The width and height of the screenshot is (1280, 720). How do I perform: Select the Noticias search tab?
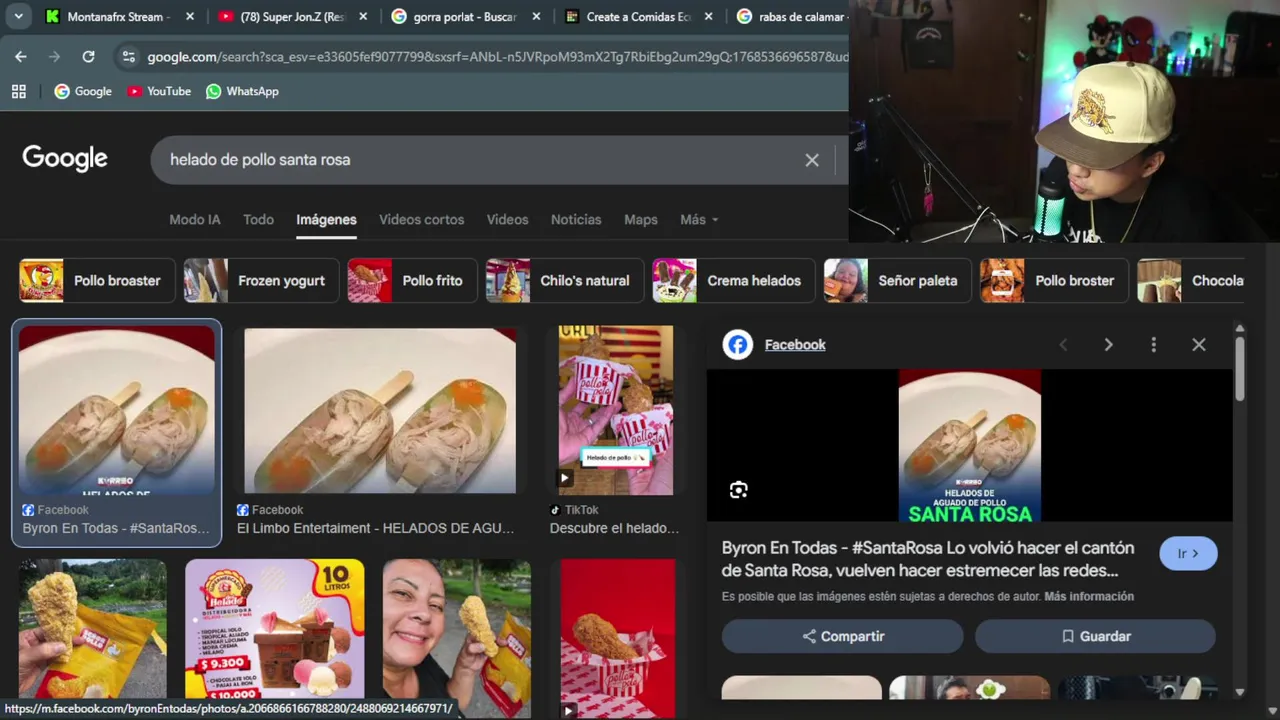click(576, 219)
